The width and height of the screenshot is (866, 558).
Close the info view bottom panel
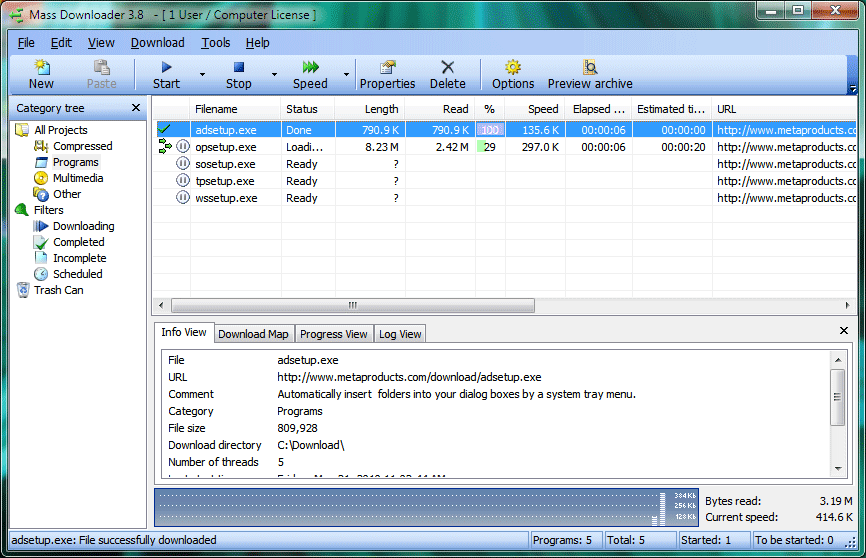point(844,330)
